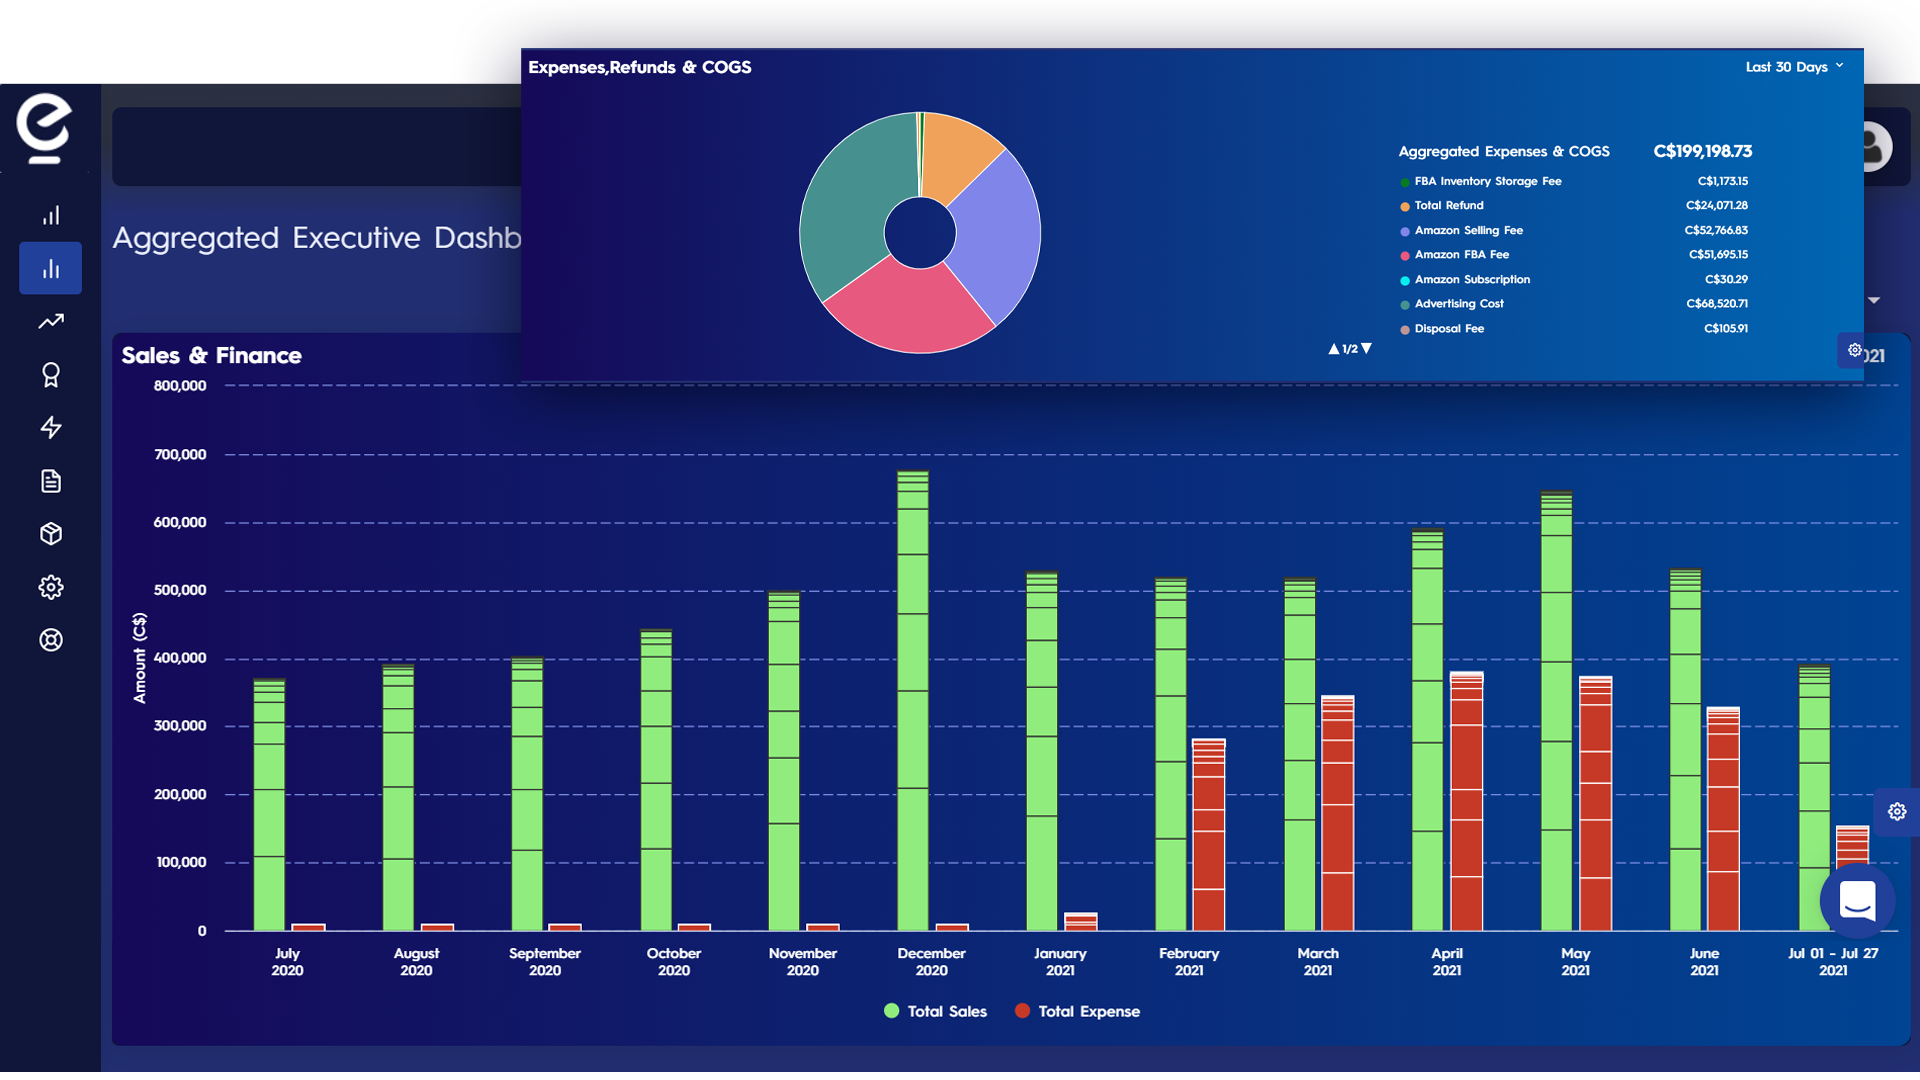
Task: Switch to the Expenses, Refunds & COGS panel
Action: [640, 67]
